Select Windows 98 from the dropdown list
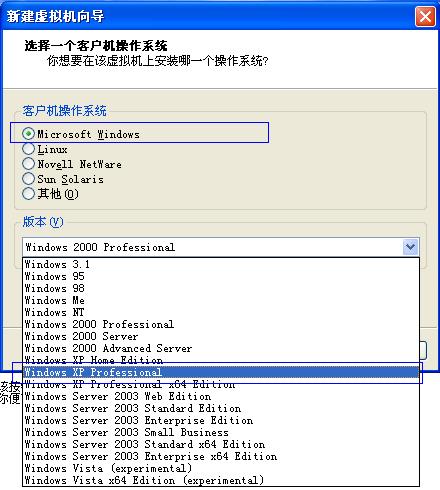Image resolution: width=440 pixels, height=490 pixels. coord(221,288)
